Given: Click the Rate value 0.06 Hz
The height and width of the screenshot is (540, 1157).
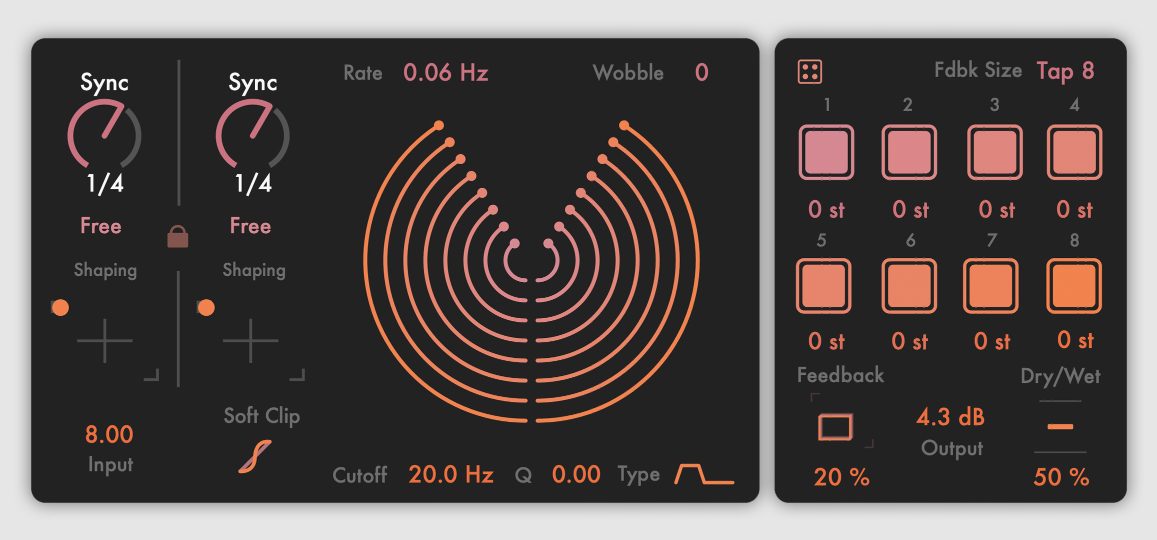Looking at the screenshot, I should [445, 72].
